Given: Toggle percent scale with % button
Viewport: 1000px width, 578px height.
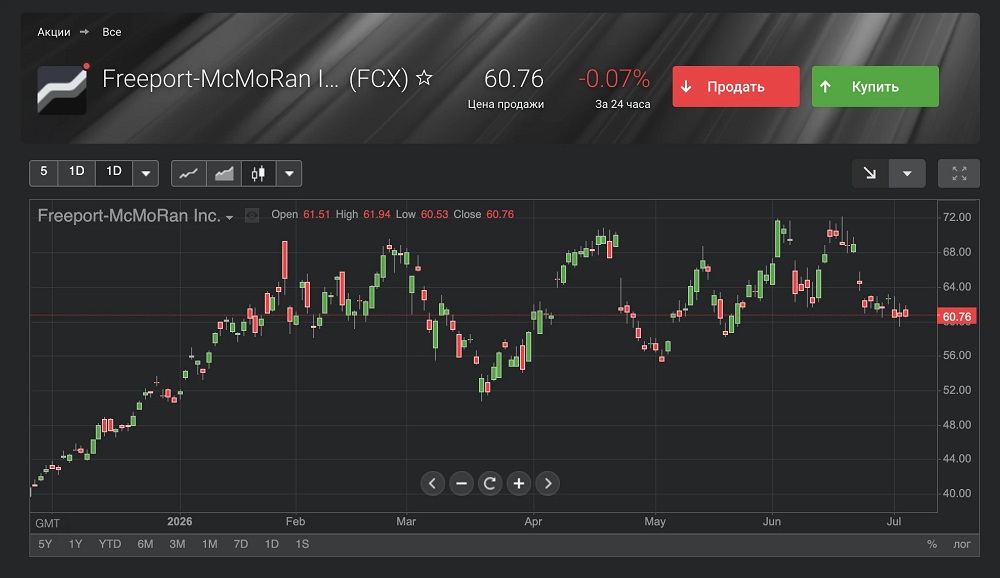Looking at the screenshot, I should click(x=932, y=544).
